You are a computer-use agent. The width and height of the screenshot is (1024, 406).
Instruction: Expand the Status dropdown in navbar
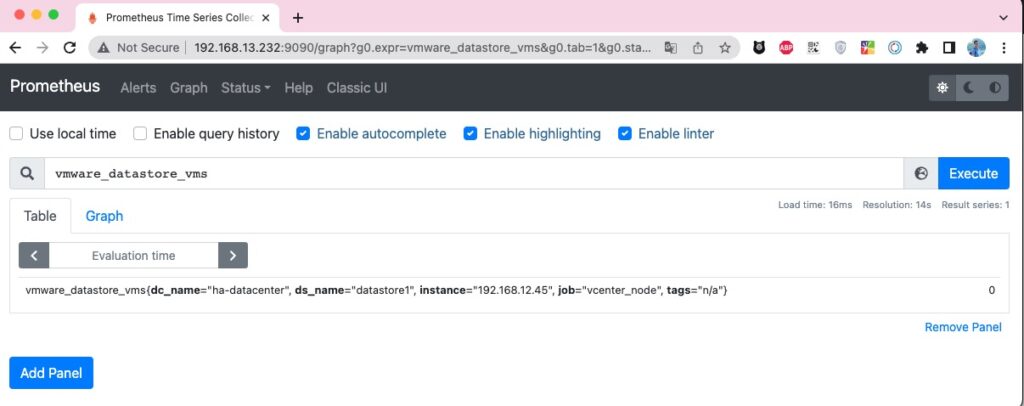click(x=246, y=87)
